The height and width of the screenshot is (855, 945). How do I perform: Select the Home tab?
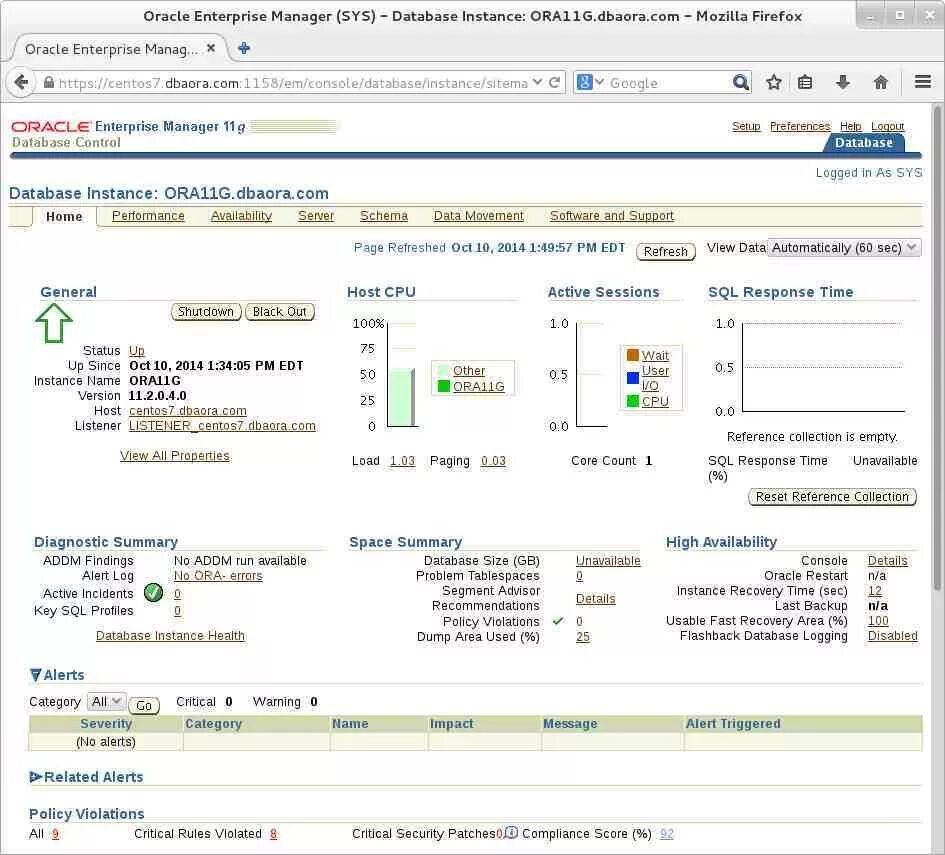[x=64, y=216]
